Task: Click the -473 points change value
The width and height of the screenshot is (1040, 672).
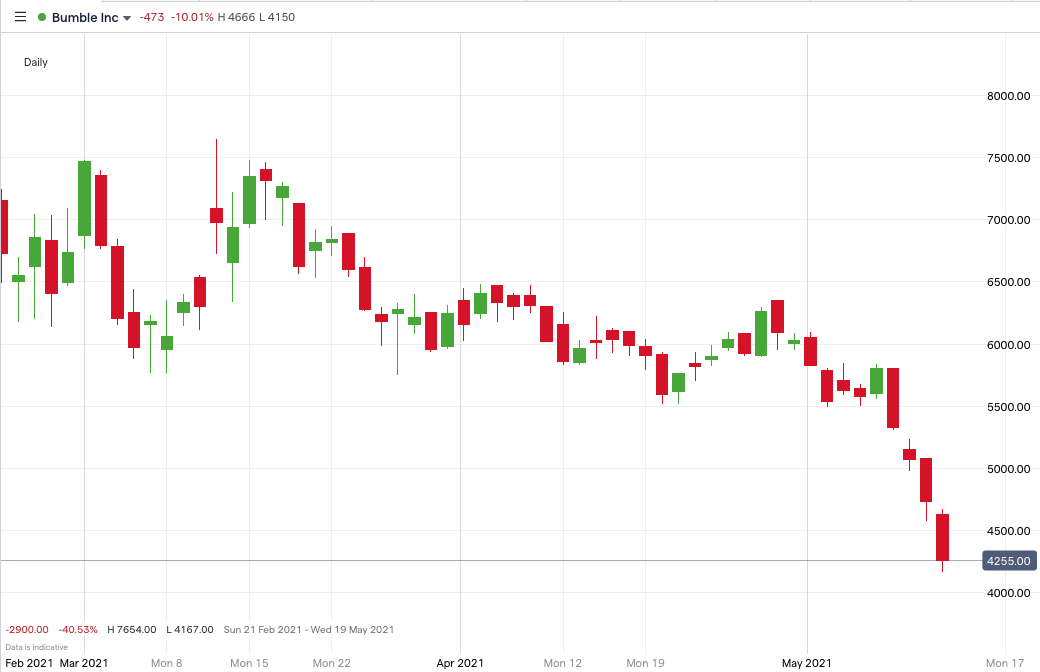Action: click(150, 17)
